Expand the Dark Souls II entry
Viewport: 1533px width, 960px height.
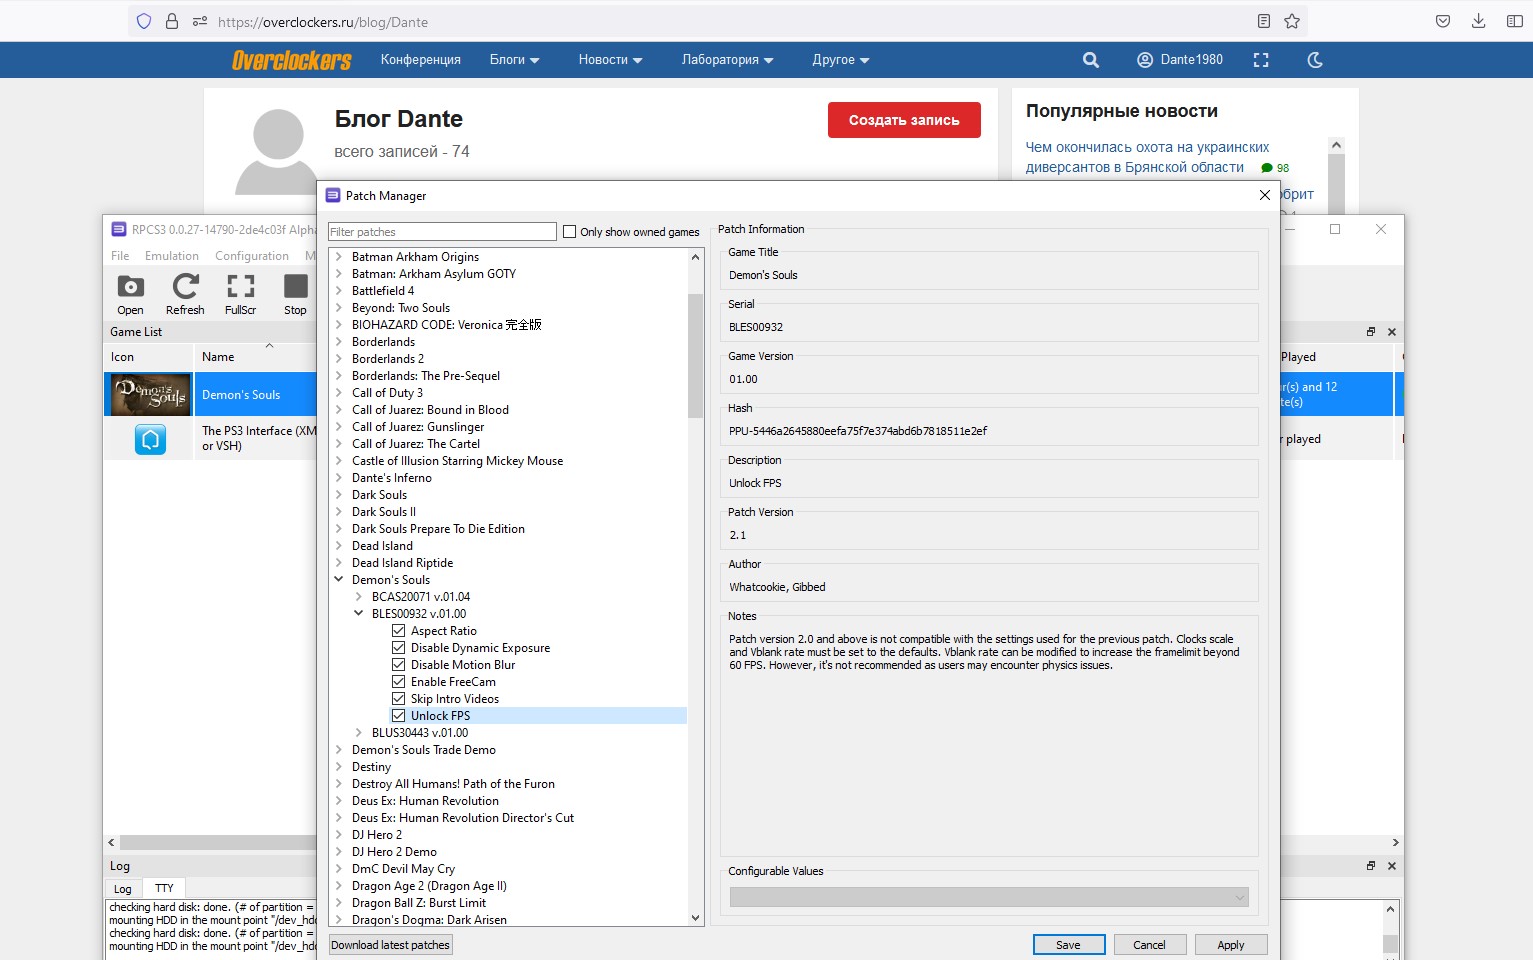(x=339, y=512)
